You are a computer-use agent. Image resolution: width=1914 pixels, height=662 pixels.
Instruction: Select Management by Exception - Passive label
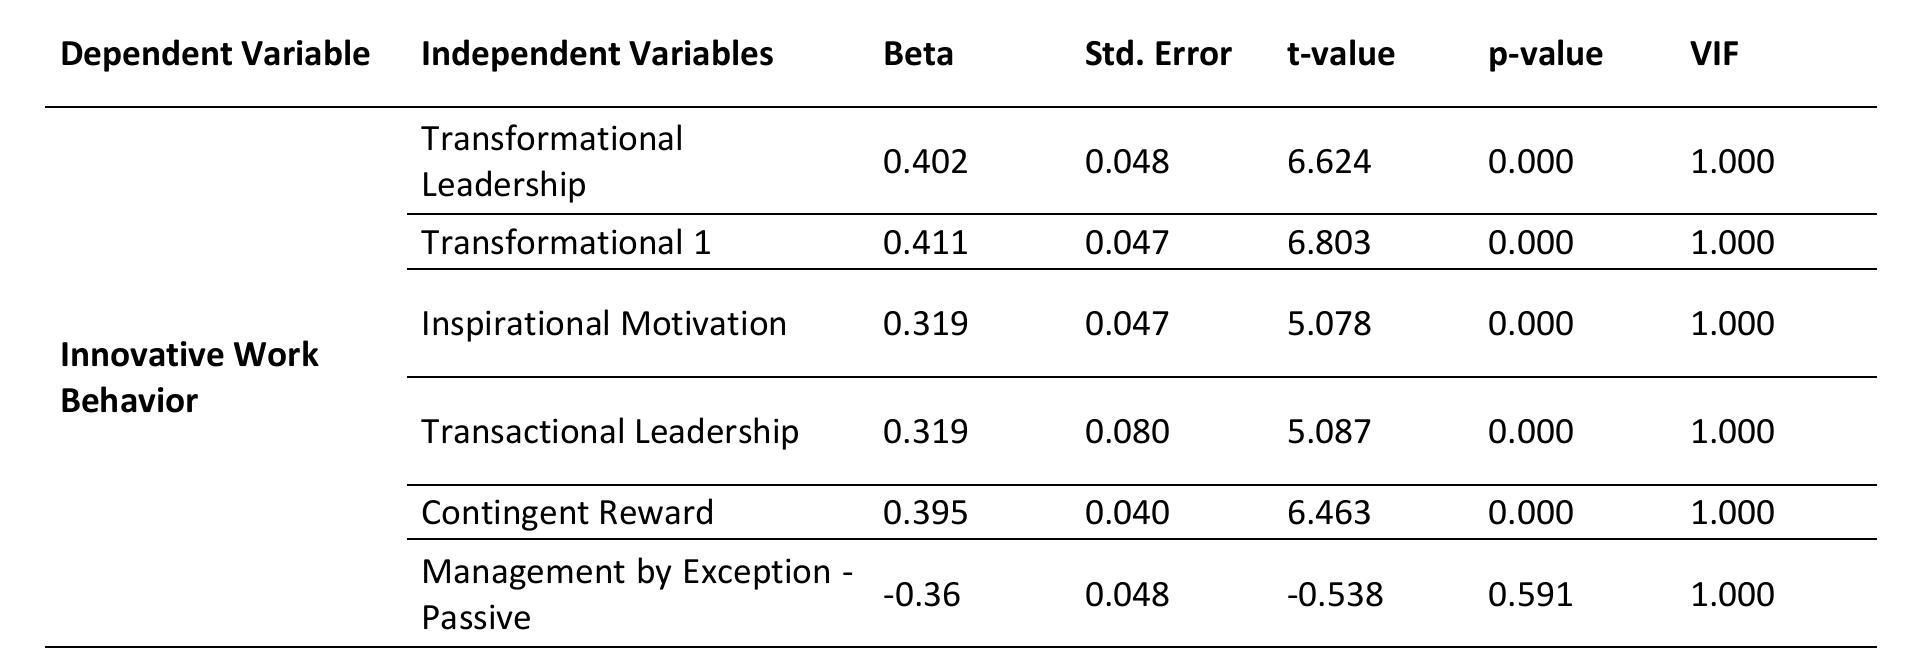pyautogui.click(x=637, y=594)
